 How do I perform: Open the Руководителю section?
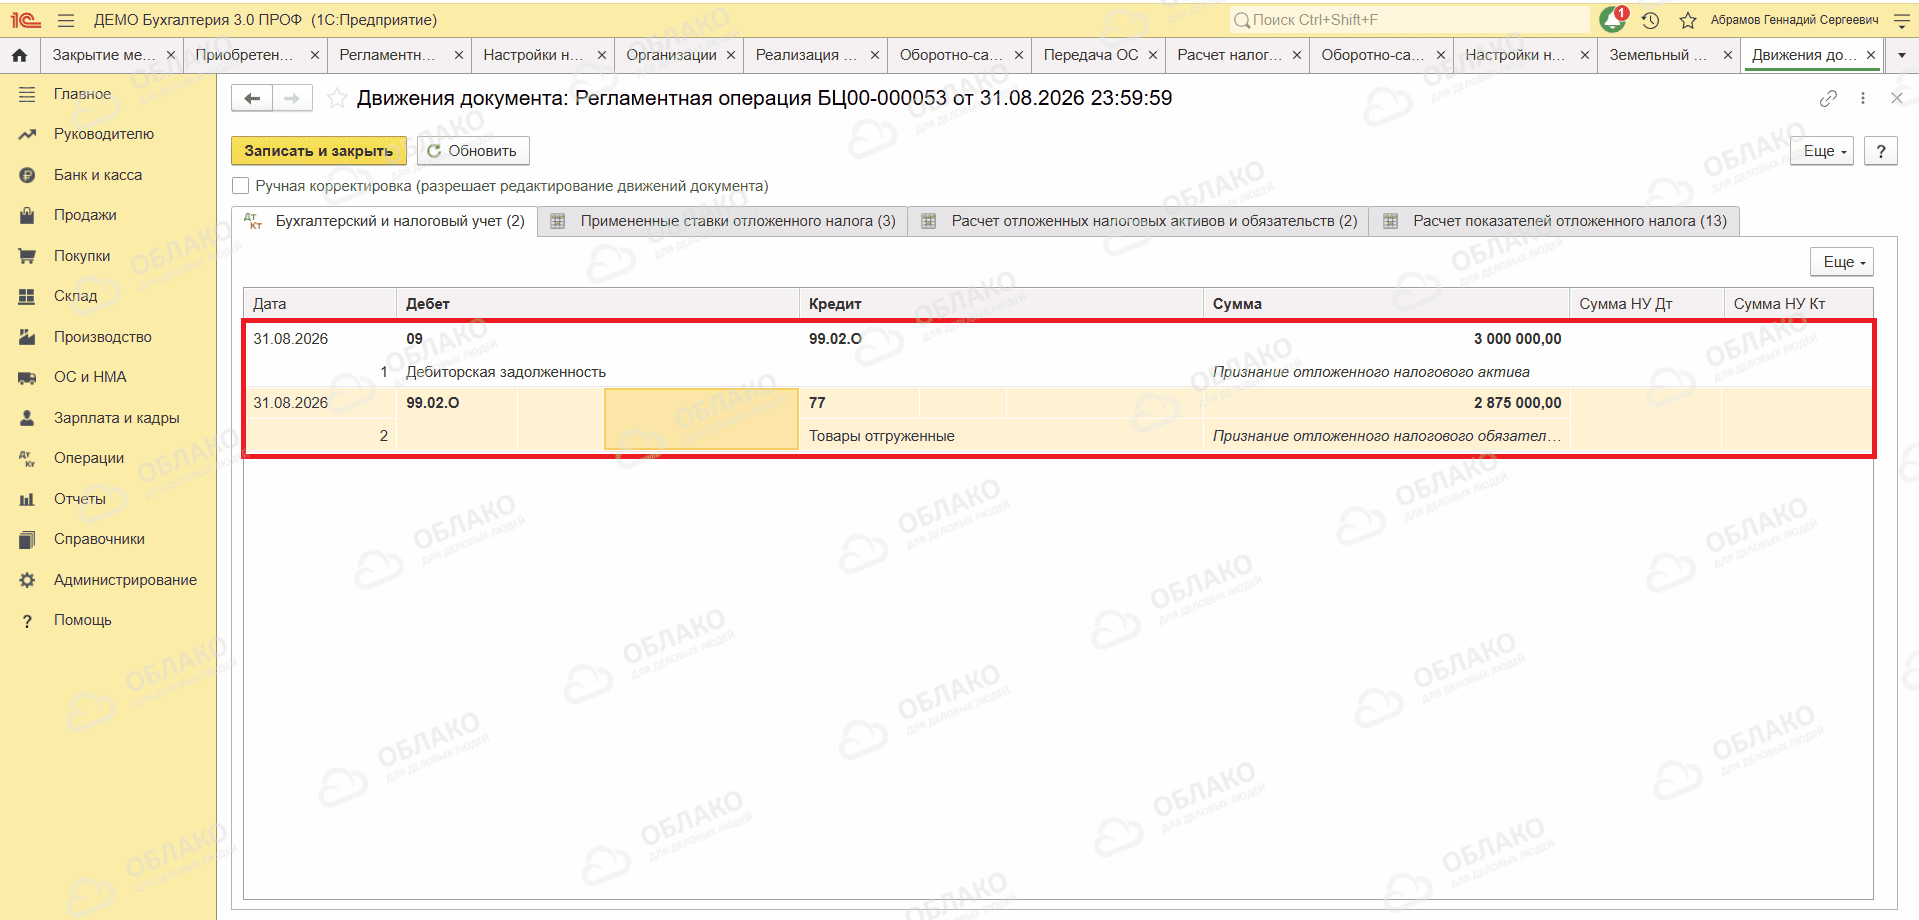pyautogui.click(x=103, y=134)
